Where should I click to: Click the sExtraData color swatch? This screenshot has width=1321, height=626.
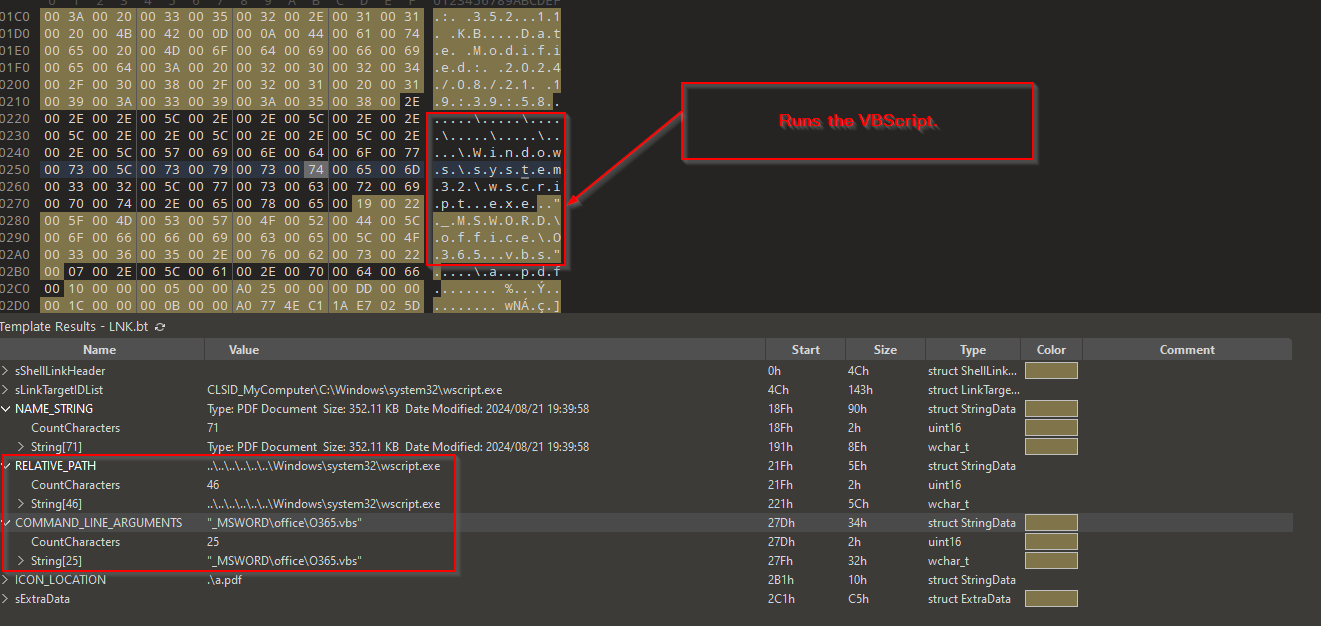point(1051,599)
